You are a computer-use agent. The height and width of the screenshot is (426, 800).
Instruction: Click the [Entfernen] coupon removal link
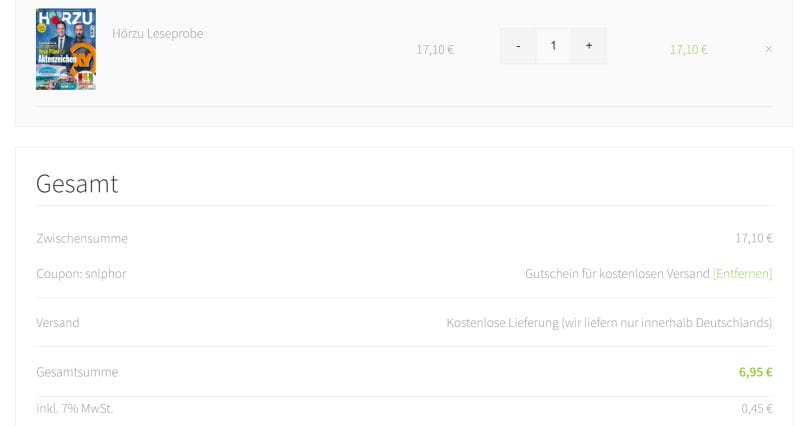point(742,273)
